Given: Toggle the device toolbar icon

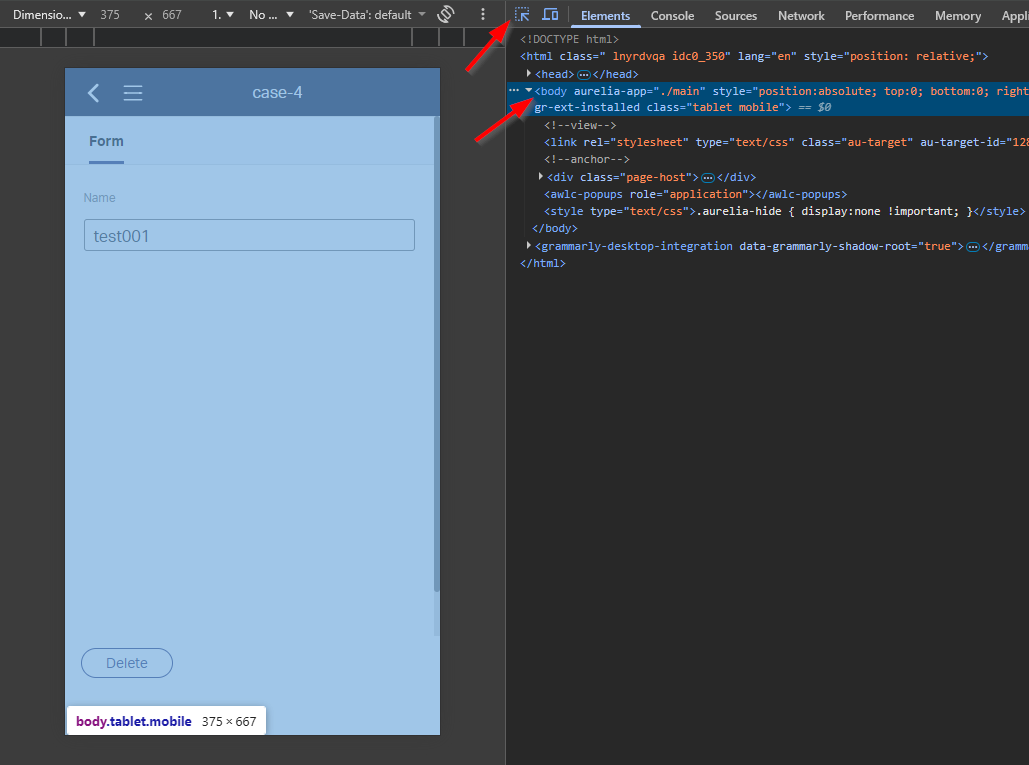Looking at the screenshot, I should tap(550, 15).
